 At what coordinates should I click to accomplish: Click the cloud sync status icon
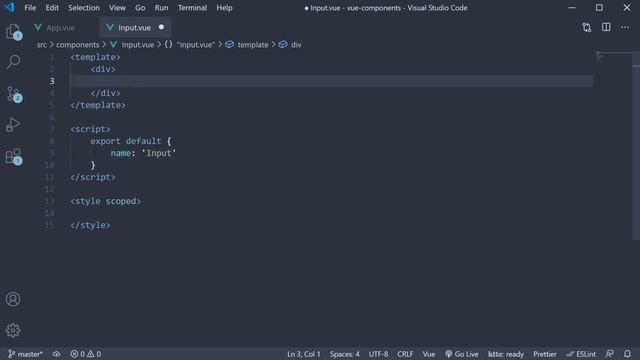56,354
